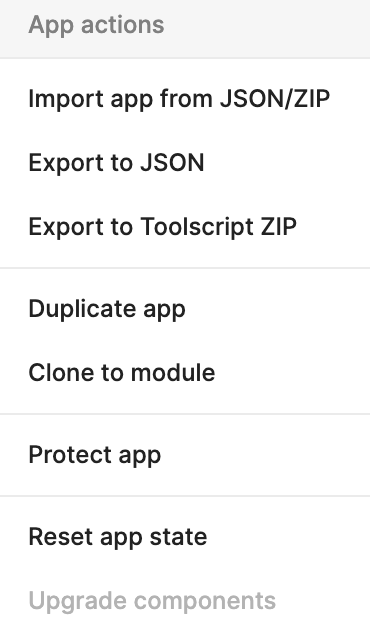This screenshot has width=370, height=636.
Task: Choose Clone to module
Action: (x=185, y=373)
